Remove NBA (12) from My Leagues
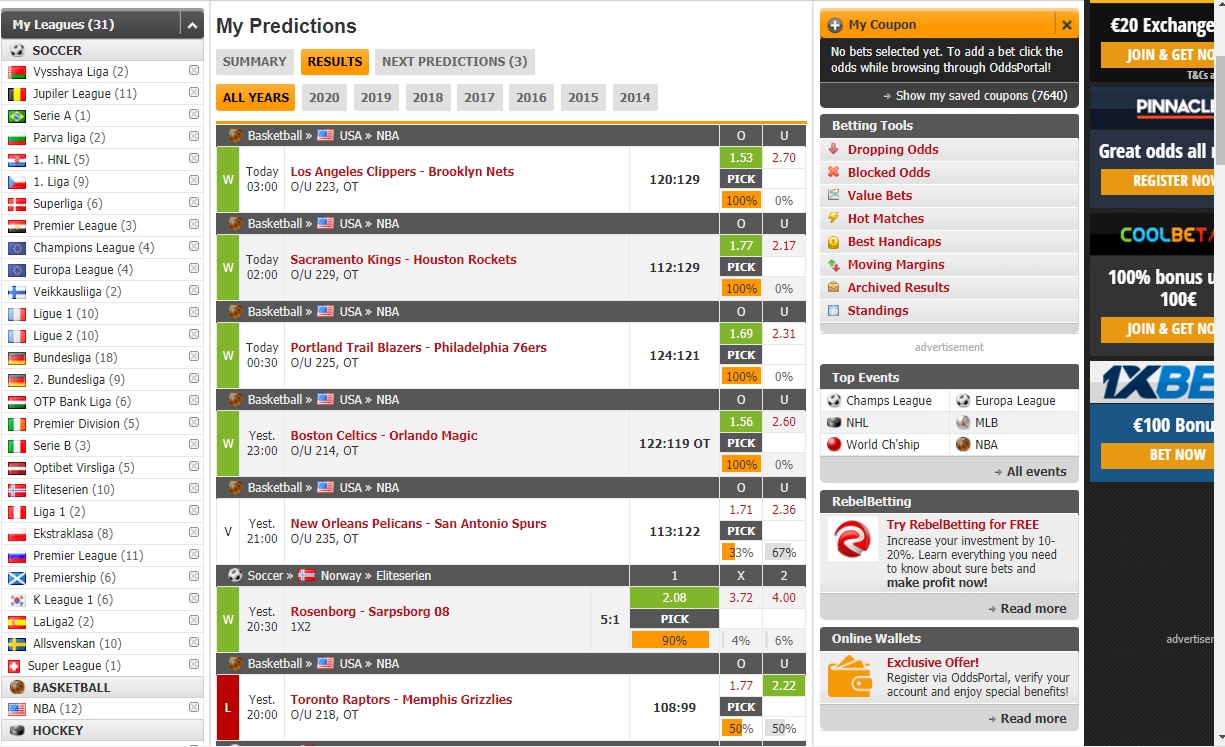This screenshot has height=747, width=1225. coord(194,708)
